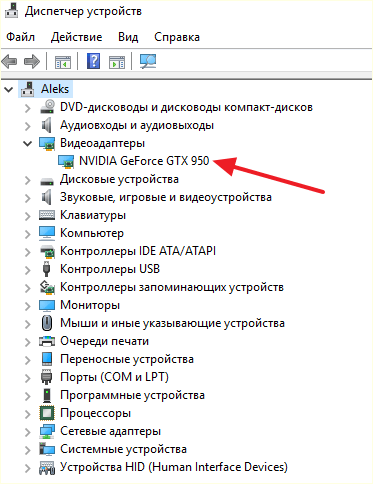Open the Справка menu
The height and width of the screenshot is (484, 373).
click(x=177, y=37)
